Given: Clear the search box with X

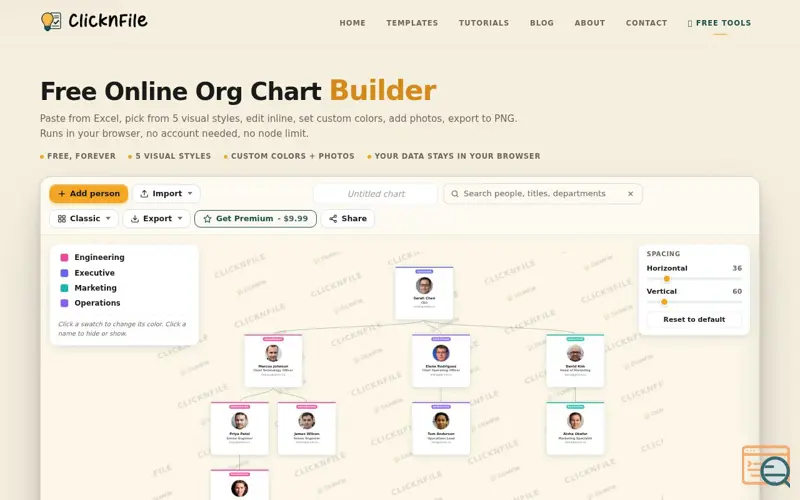Looking at the screenshot, I should [630, 194].
